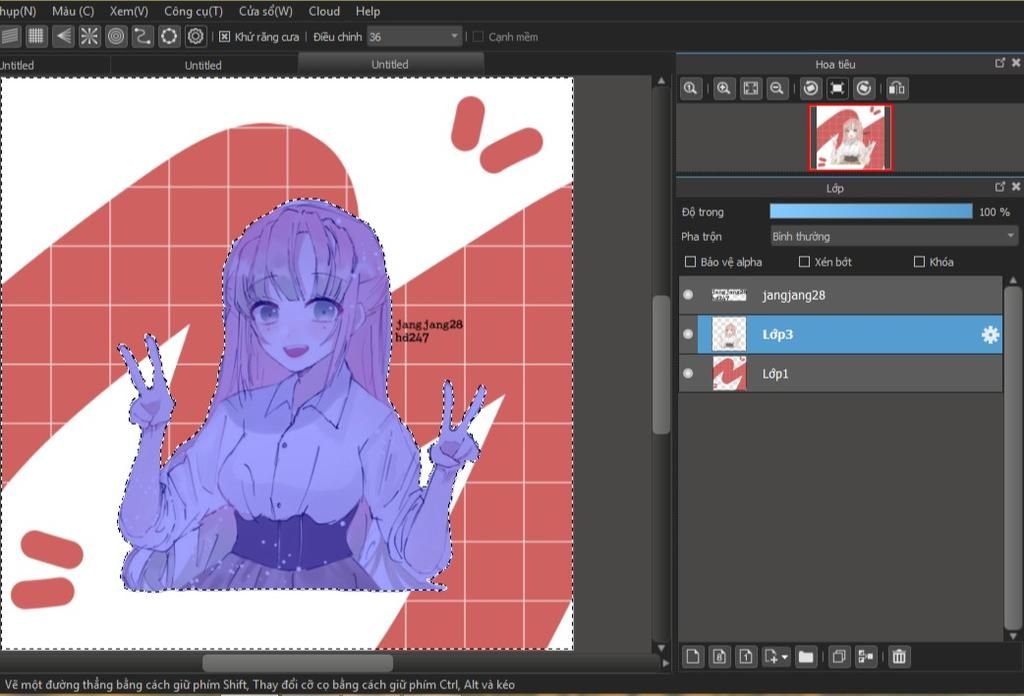Viewport: 1024px width, 696px height.
Task: Rotate canvas right in Hoa tiêu
Action: [x=864, y=88]
